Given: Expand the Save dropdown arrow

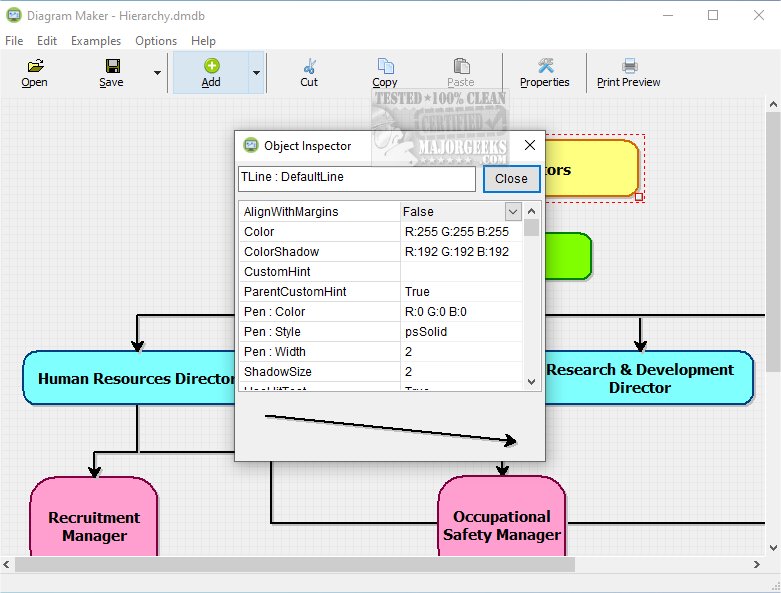Looking at the screenshot, I should (x=157, y=73).
